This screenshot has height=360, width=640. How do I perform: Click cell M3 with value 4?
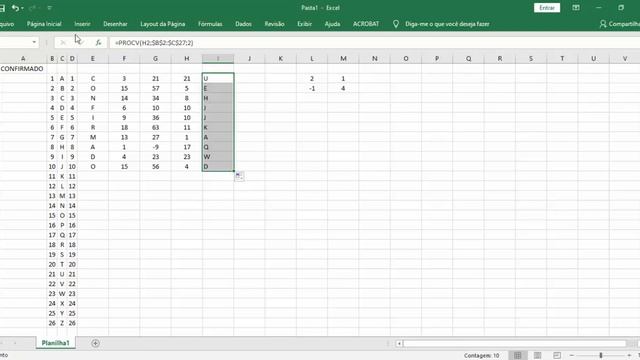point(343,88)
